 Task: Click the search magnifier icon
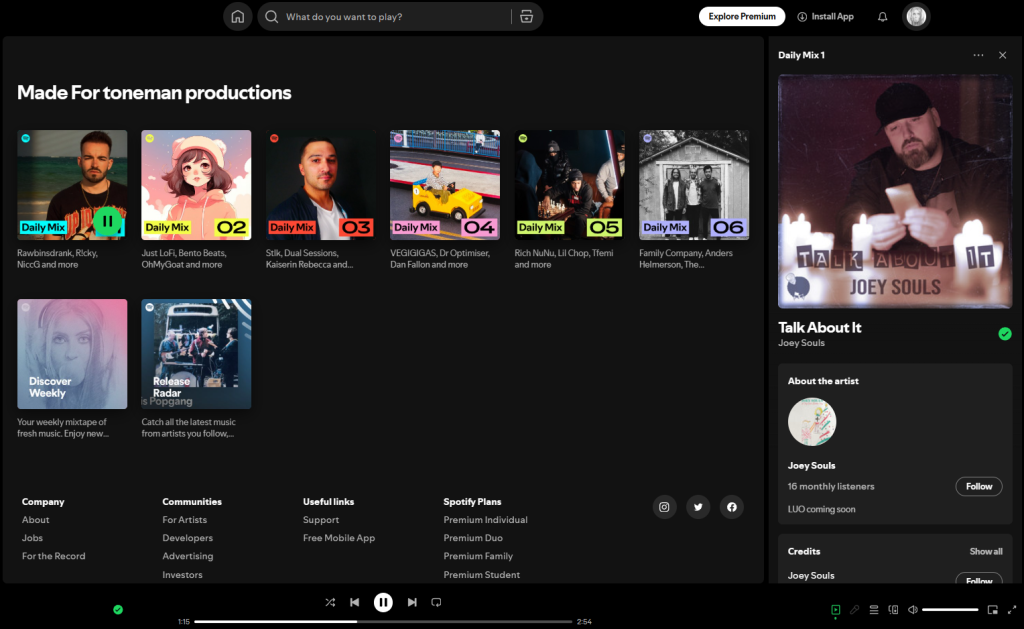coord(272,16)
